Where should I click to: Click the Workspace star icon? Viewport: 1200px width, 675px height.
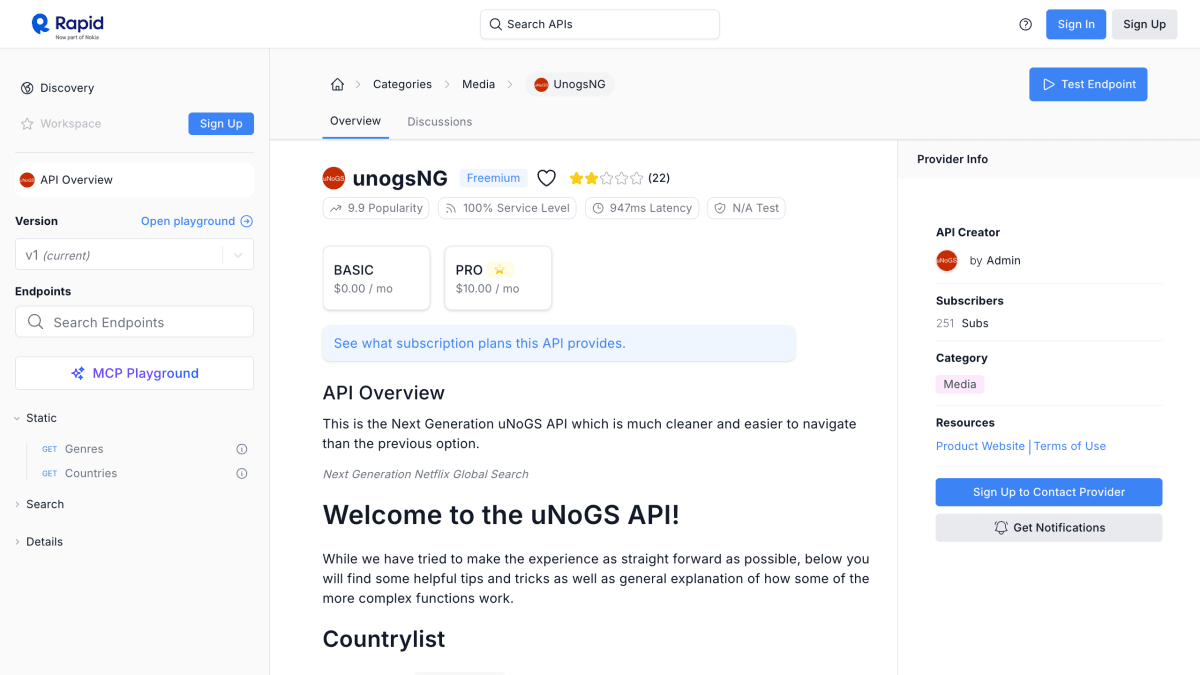[x=27, y=124]
